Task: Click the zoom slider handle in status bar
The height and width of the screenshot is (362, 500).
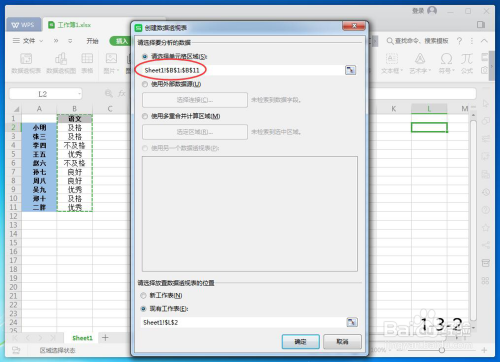Action: pos(442,350)
